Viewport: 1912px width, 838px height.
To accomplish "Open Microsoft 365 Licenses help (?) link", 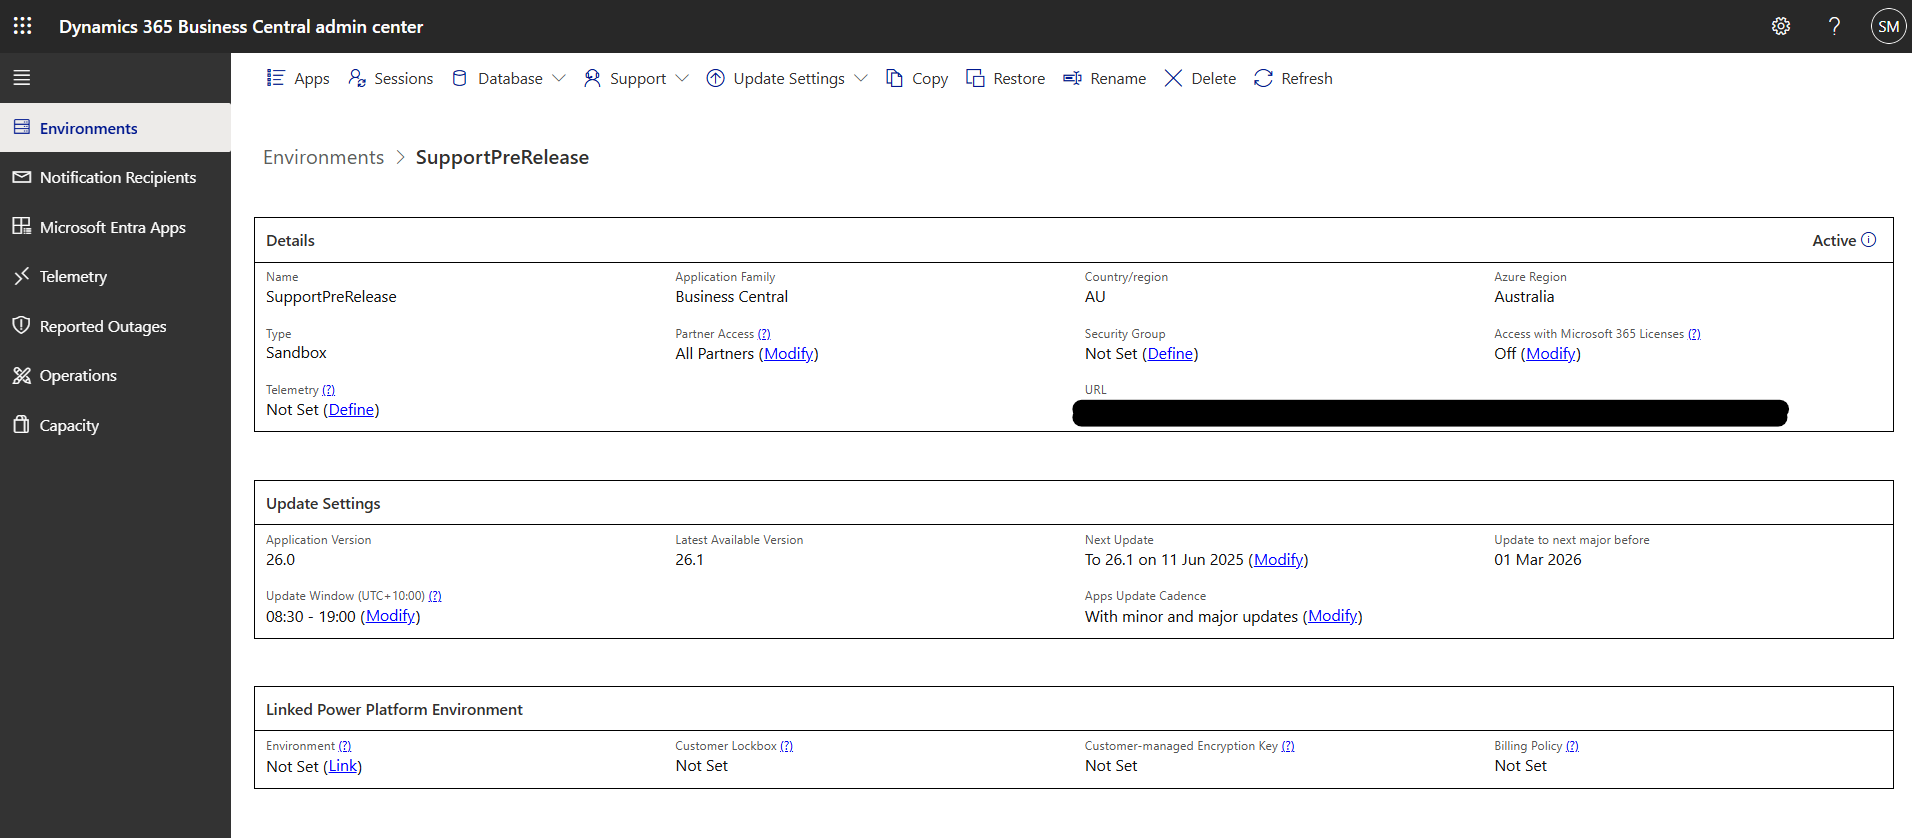I will 1694,334.
